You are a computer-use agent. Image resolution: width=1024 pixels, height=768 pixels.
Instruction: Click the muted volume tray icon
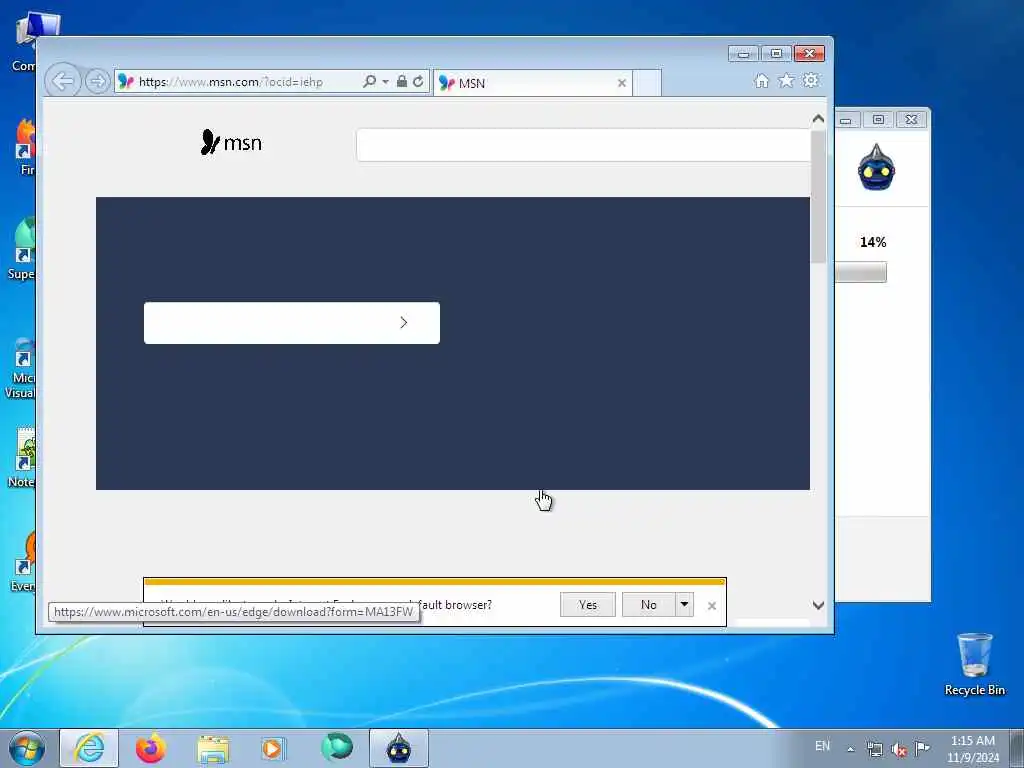[899, 749]
